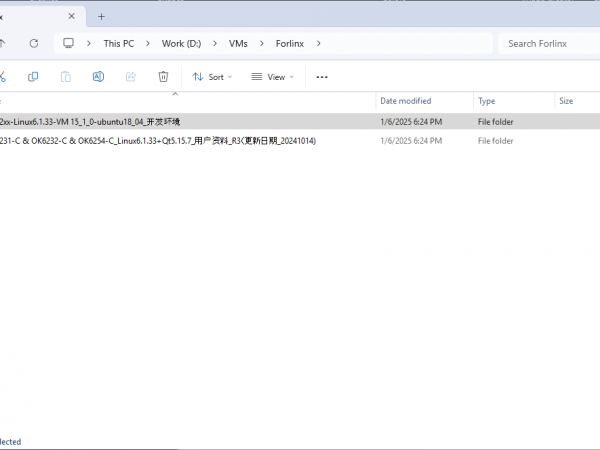Open the Sort dropdown menu
Viewport: 600px width, 450px height.
click(212, 77)
